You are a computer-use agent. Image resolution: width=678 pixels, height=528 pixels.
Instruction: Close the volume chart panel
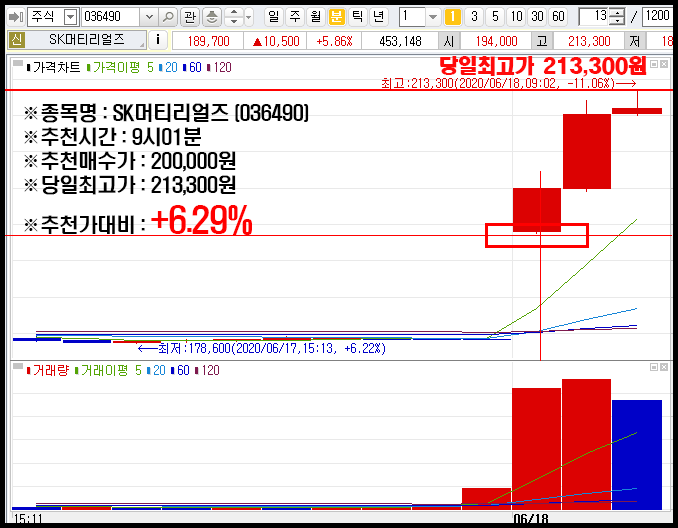[x=664, y=367]
